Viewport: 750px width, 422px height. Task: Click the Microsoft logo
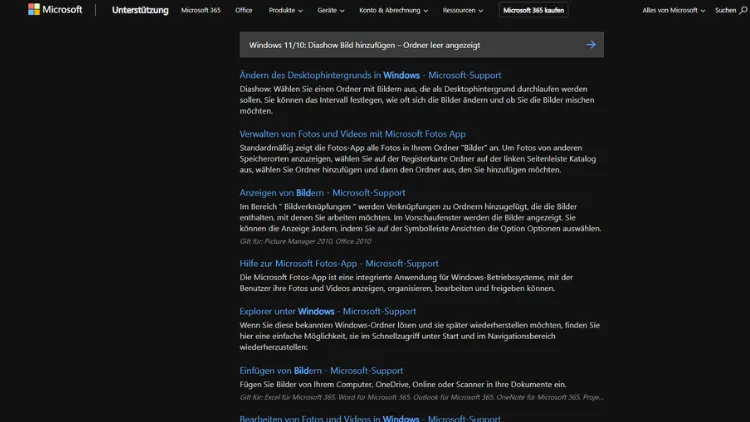(55, 10)
